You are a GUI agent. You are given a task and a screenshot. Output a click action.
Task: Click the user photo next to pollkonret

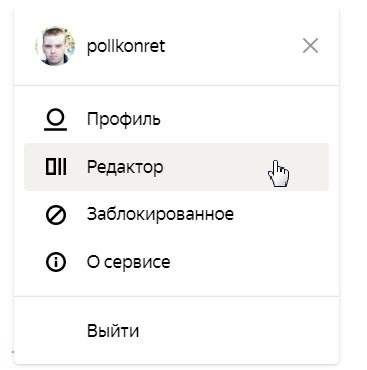[x=55, y=46]
